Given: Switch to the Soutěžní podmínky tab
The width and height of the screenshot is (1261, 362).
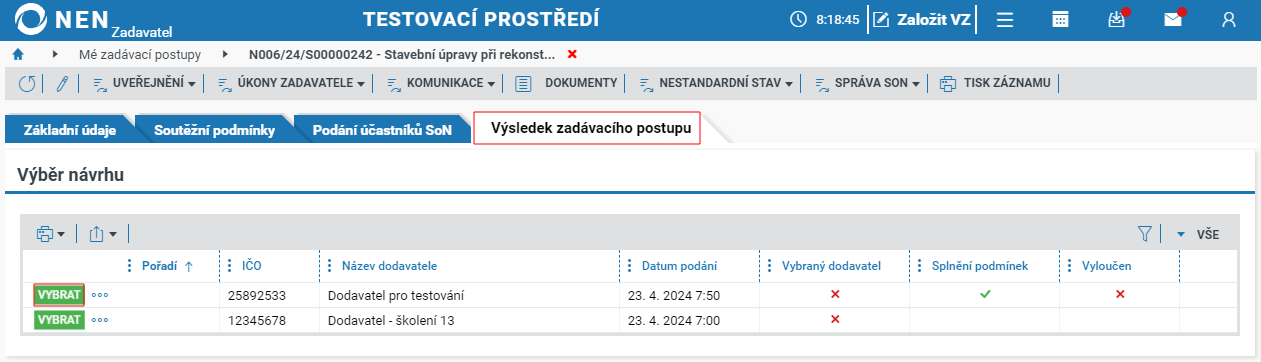Looking at the screenshot, I should click(x=214, y=130).
